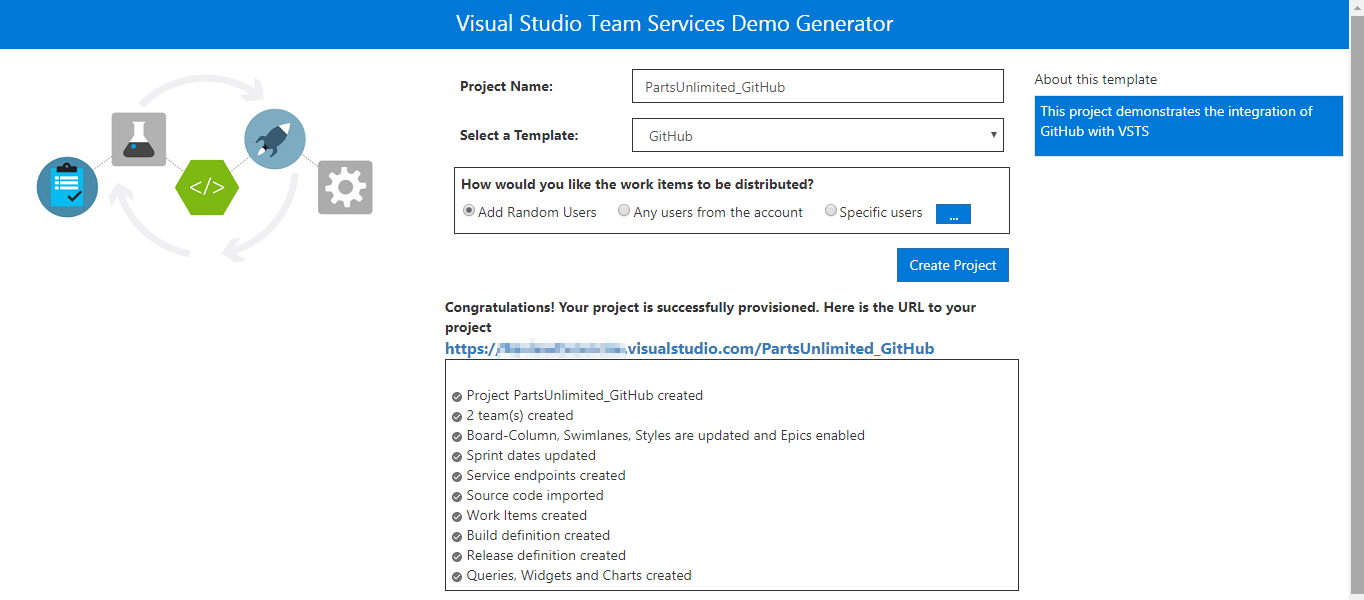Click the Sprint dates updated log entry
Screen dimensions: 1364x600
pos(531,455)
